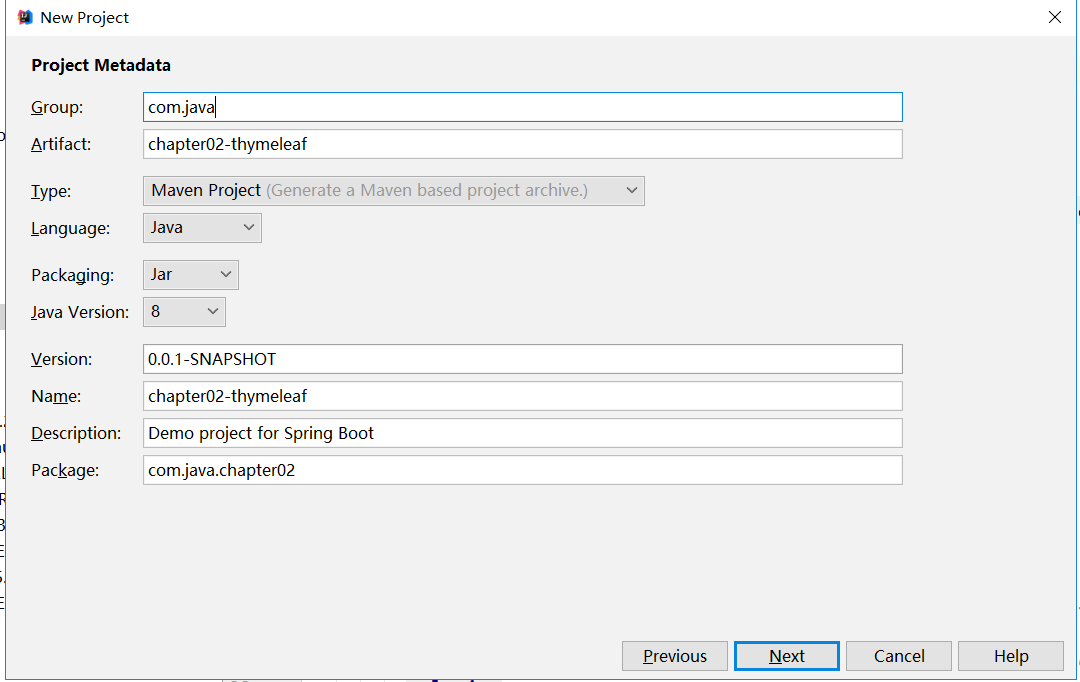Image resolution: width=1080 pixels, height=682 pixels.
Task: Open the Packaging Jar dropdown
Action: click(x=191, y=275)
